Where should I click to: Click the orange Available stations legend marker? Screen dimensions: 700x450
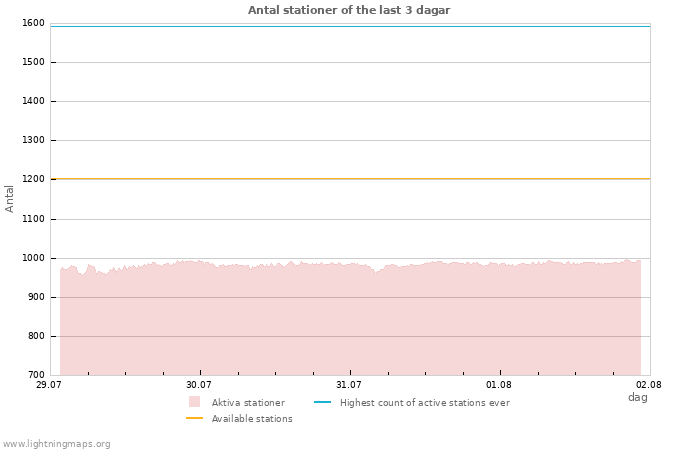194,418
